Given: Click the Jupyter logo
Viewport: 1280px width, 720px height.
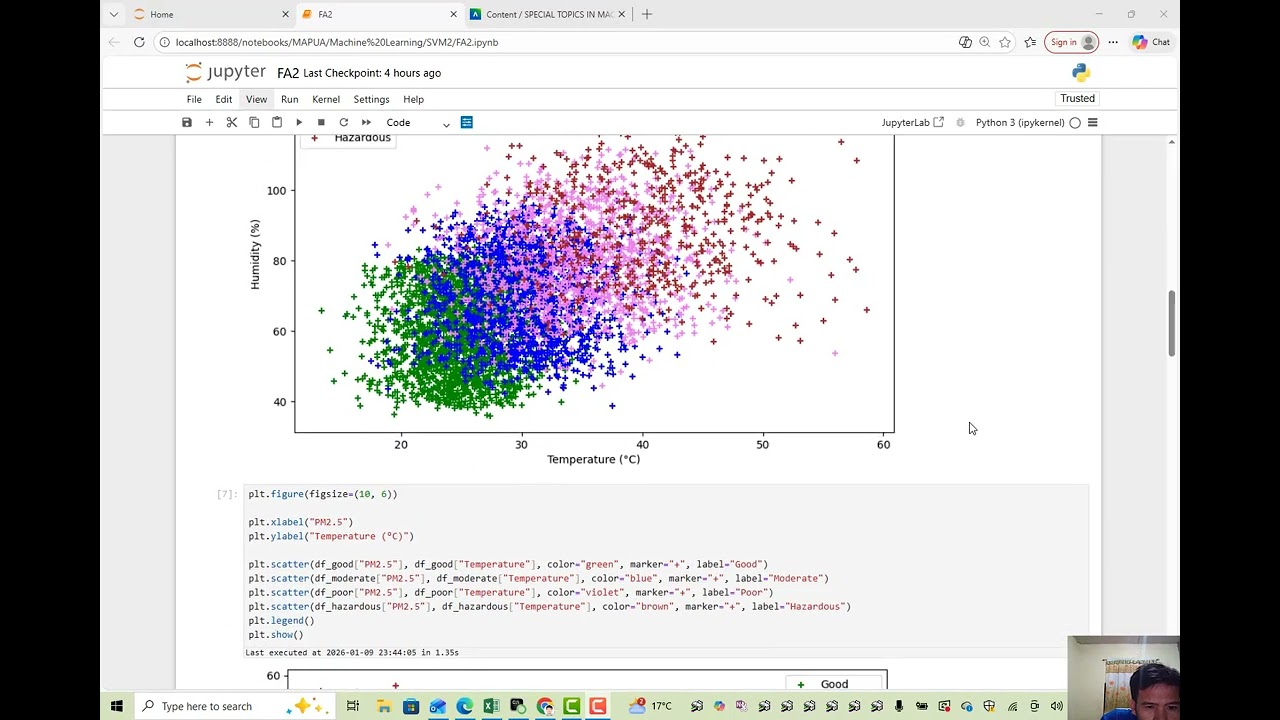Looking at the screenshot, I should click(225, 72).
